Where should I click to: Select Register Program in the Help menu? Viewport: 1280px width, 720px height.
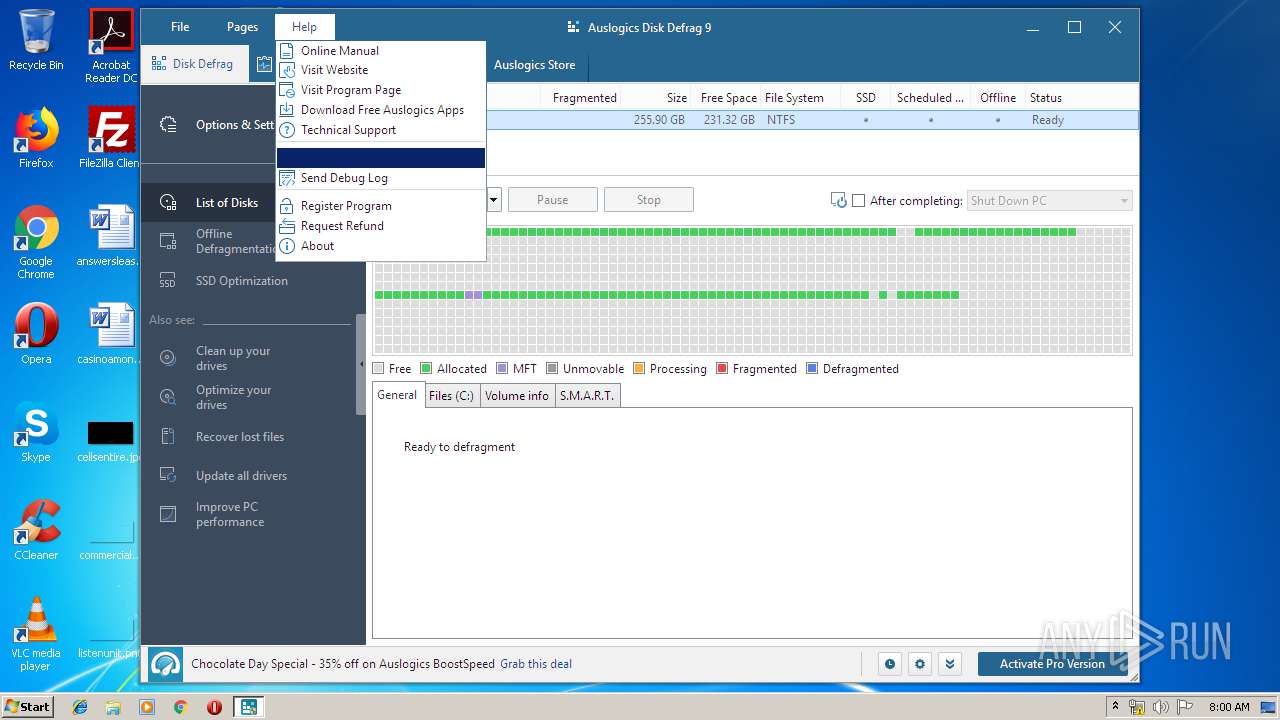click(x=381, y=206)
